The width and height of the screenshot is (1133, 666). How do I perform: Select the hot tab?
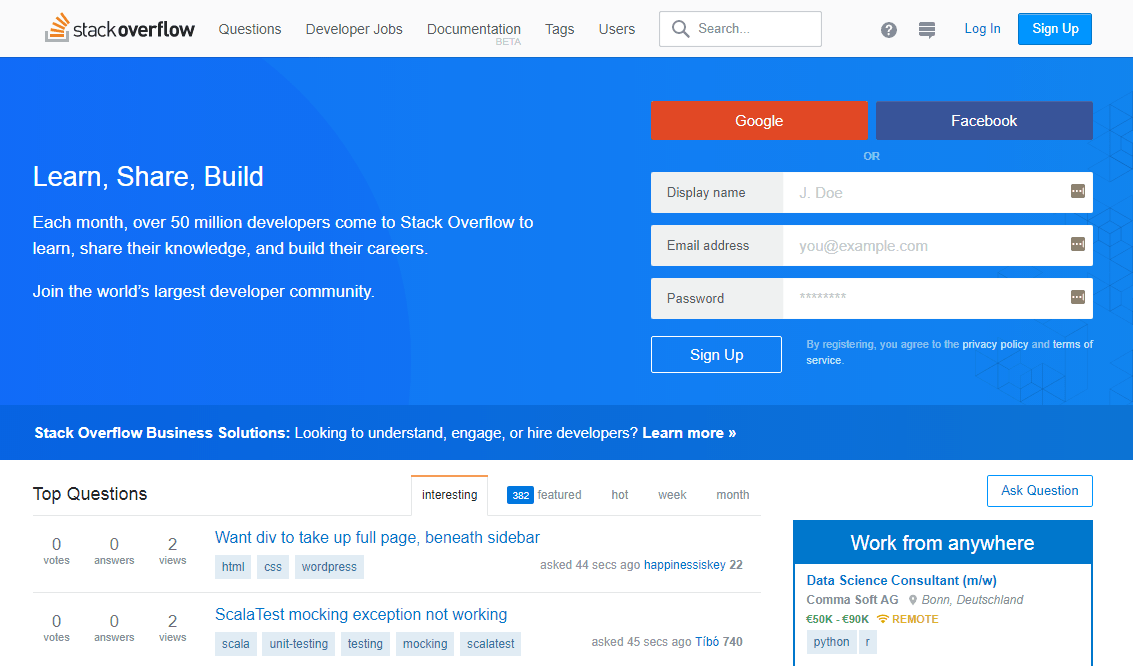[620, 495]
